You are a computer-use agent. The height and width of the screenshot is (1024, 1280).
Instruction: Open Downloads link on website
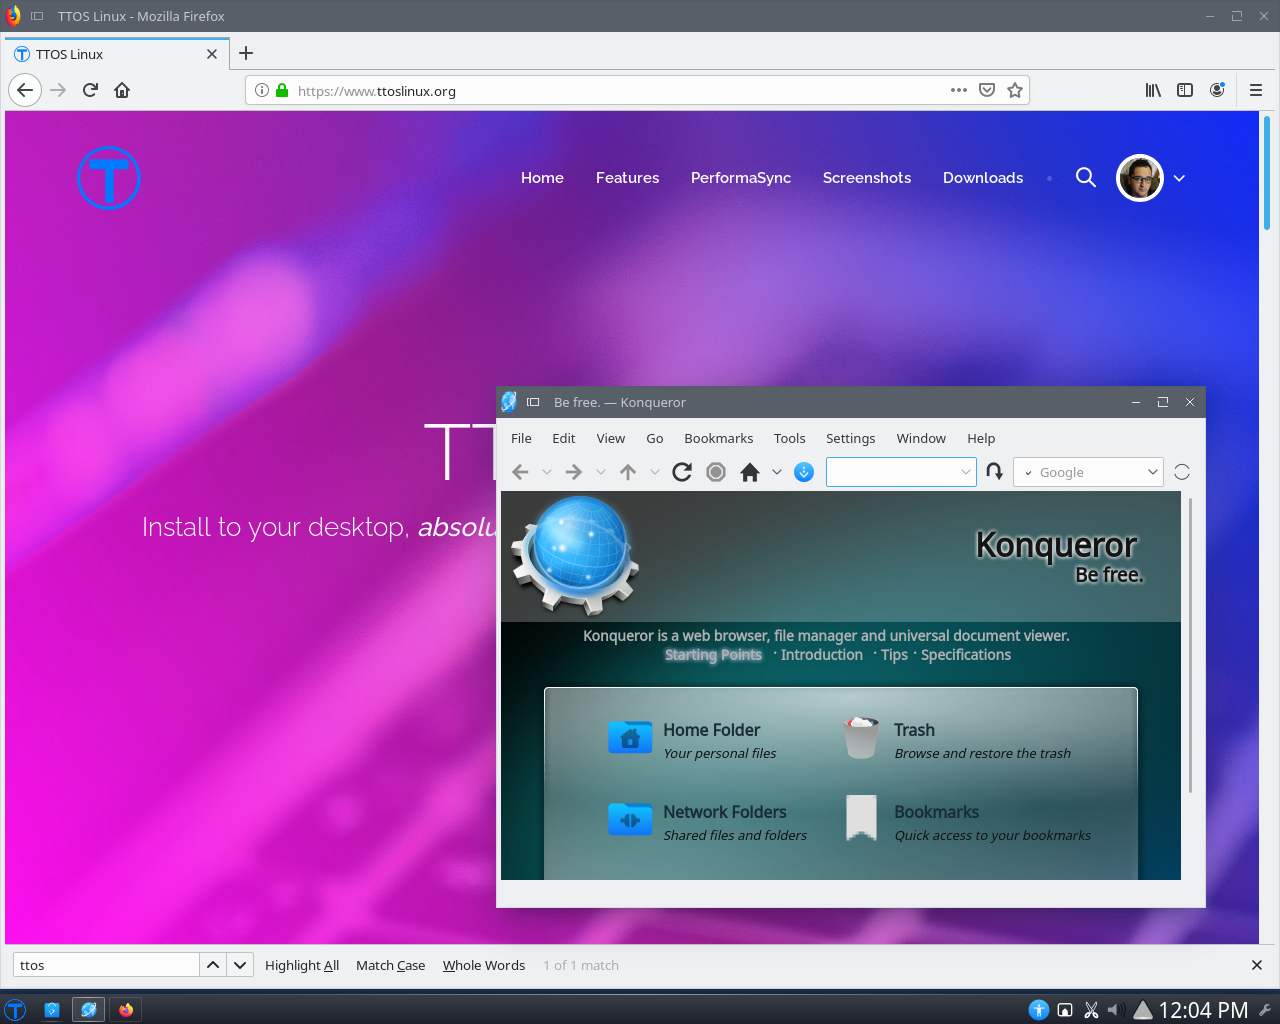983,177
